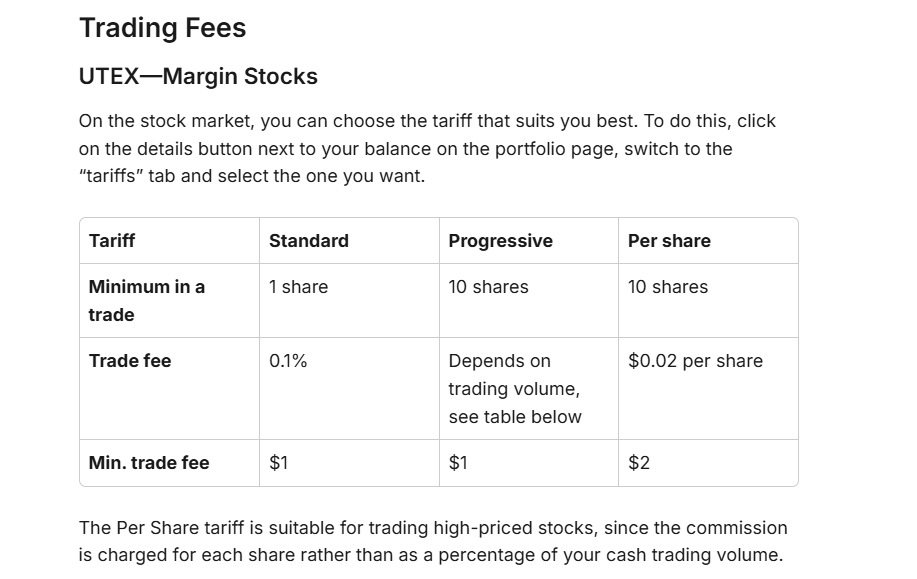Click the $1 minimum fee under Standard
The width and height of the screenshot is (917, 579).
point(279,463)
